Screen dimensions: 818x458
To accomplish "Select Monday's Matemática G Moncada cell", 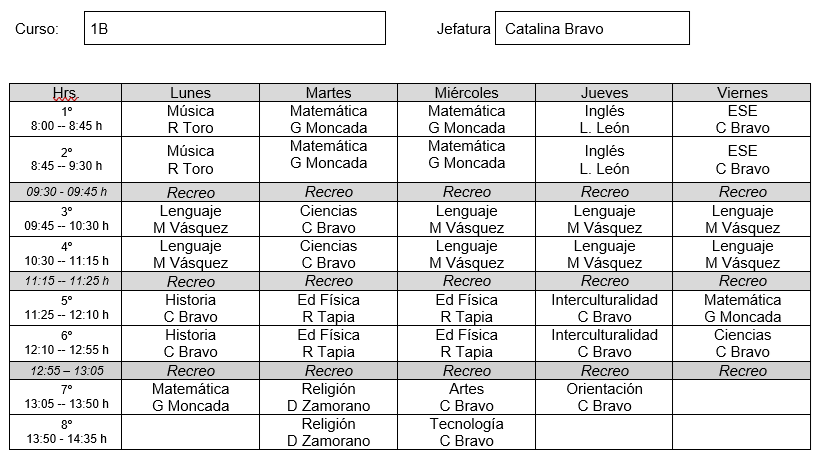I will pos(190,397).
